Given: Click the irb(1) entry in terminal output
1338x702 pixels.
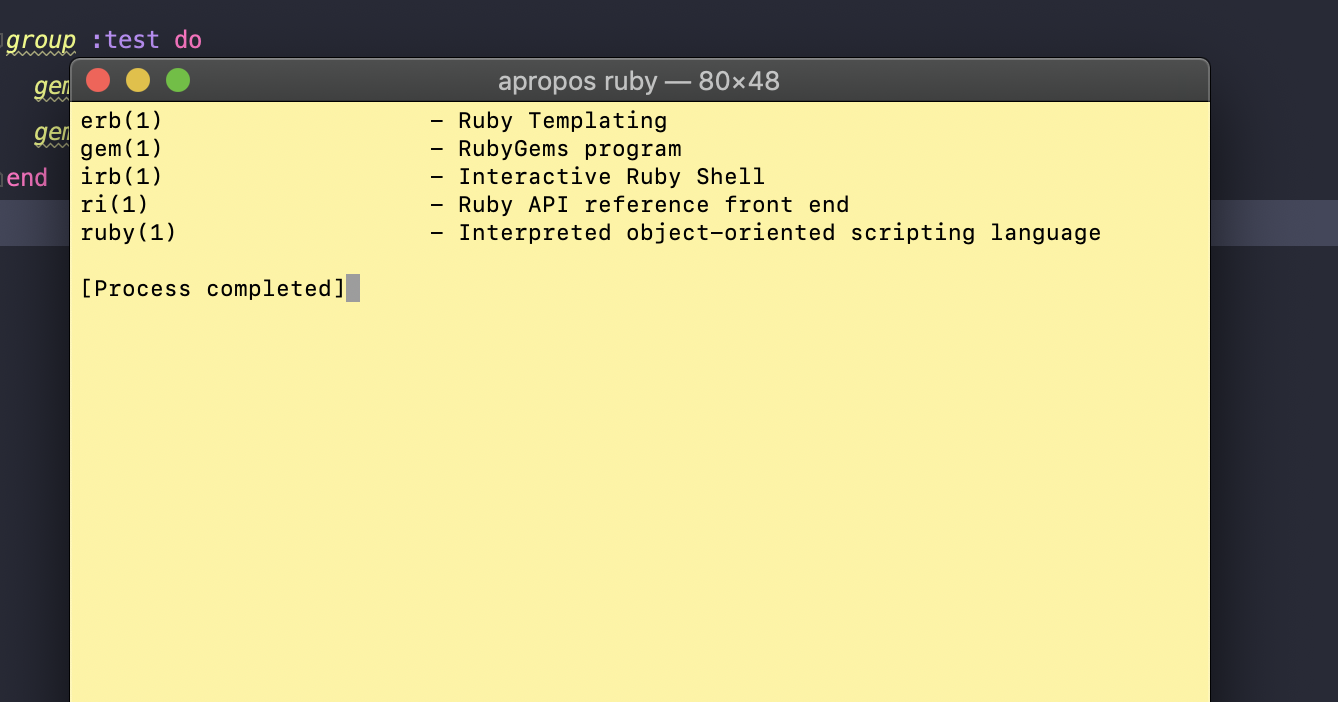Looking at the screenshot, I should coord(121,177).
